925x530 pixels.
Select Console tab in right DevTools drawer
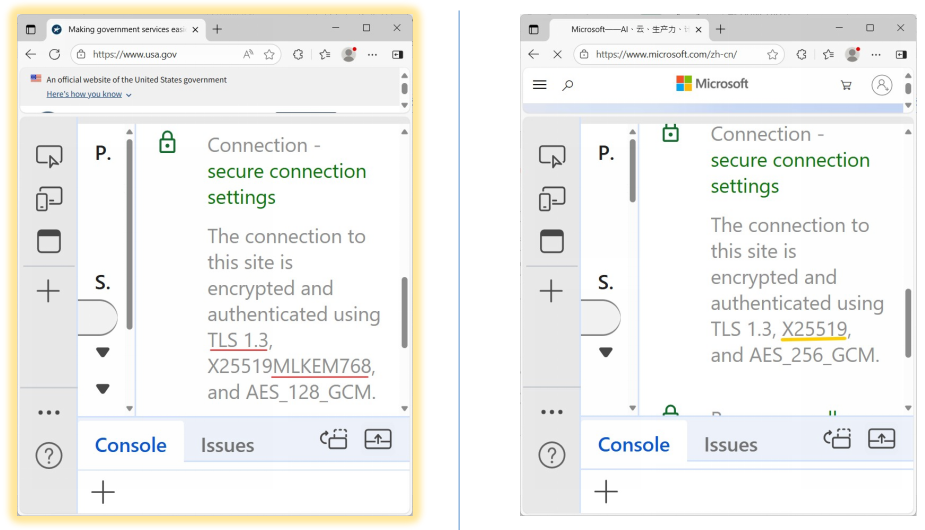(x=634, y=445)
